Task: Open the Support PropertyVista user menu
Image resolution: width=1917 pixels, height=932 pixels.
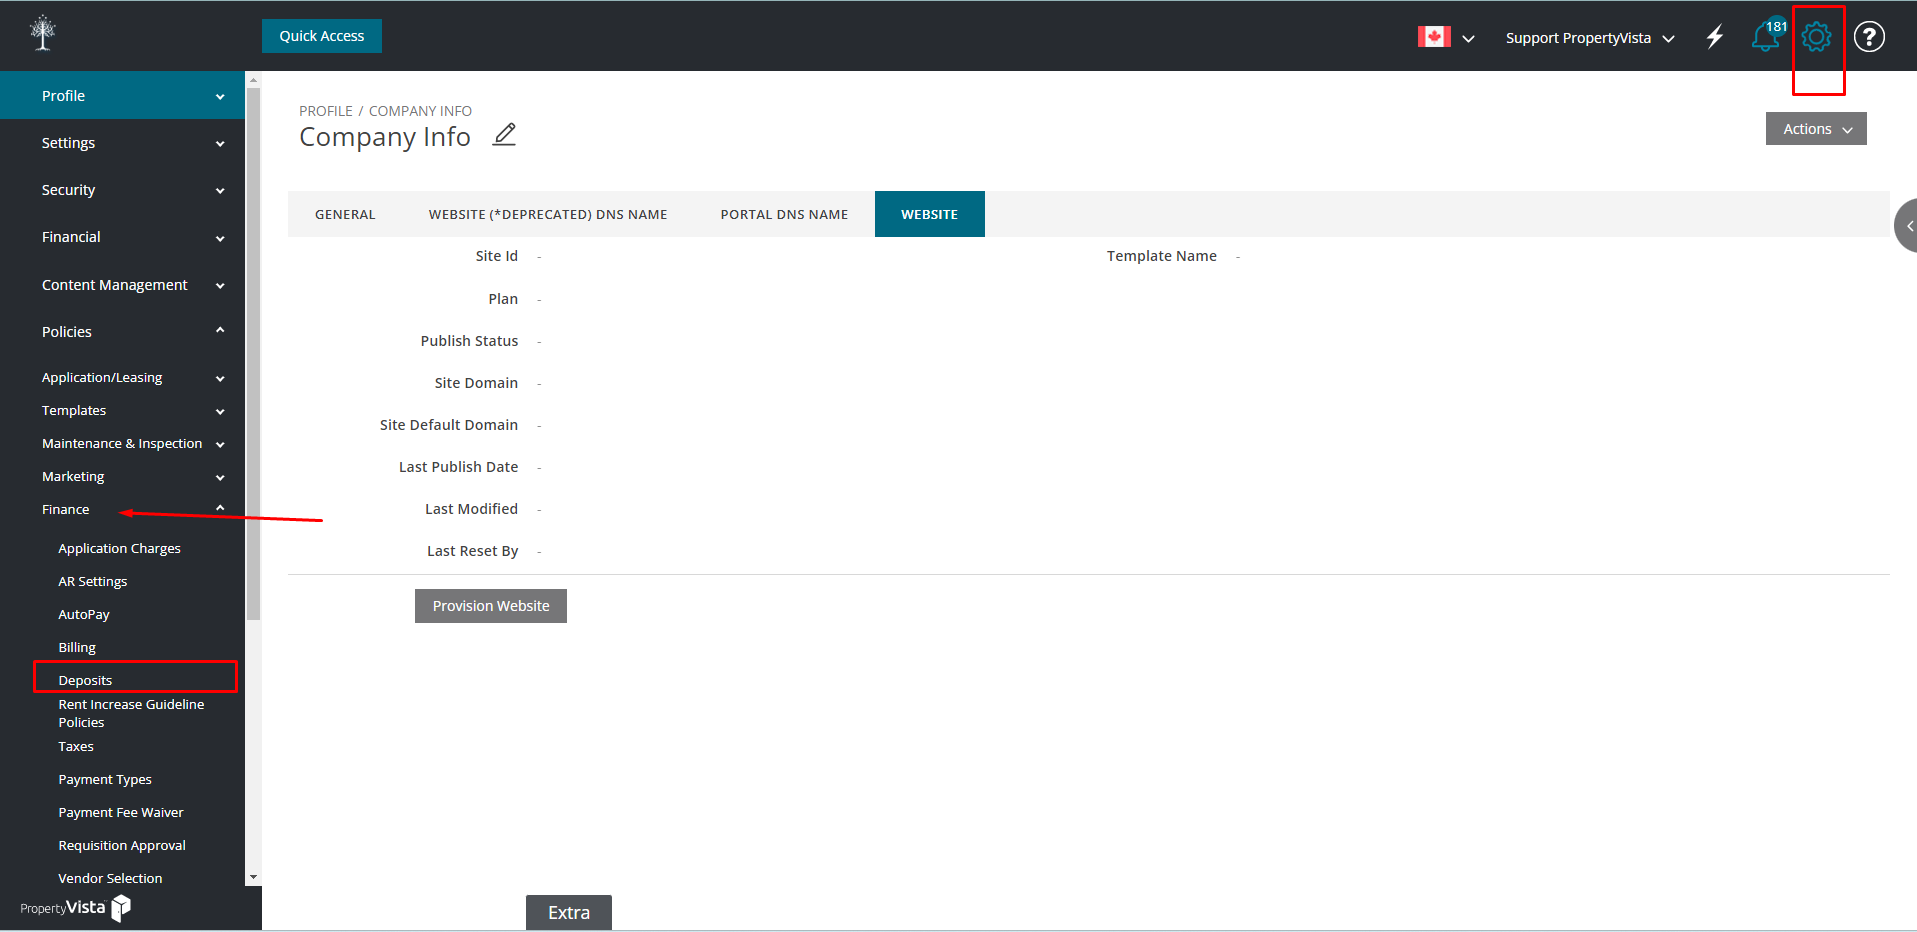Action: tap(1590, 38)
